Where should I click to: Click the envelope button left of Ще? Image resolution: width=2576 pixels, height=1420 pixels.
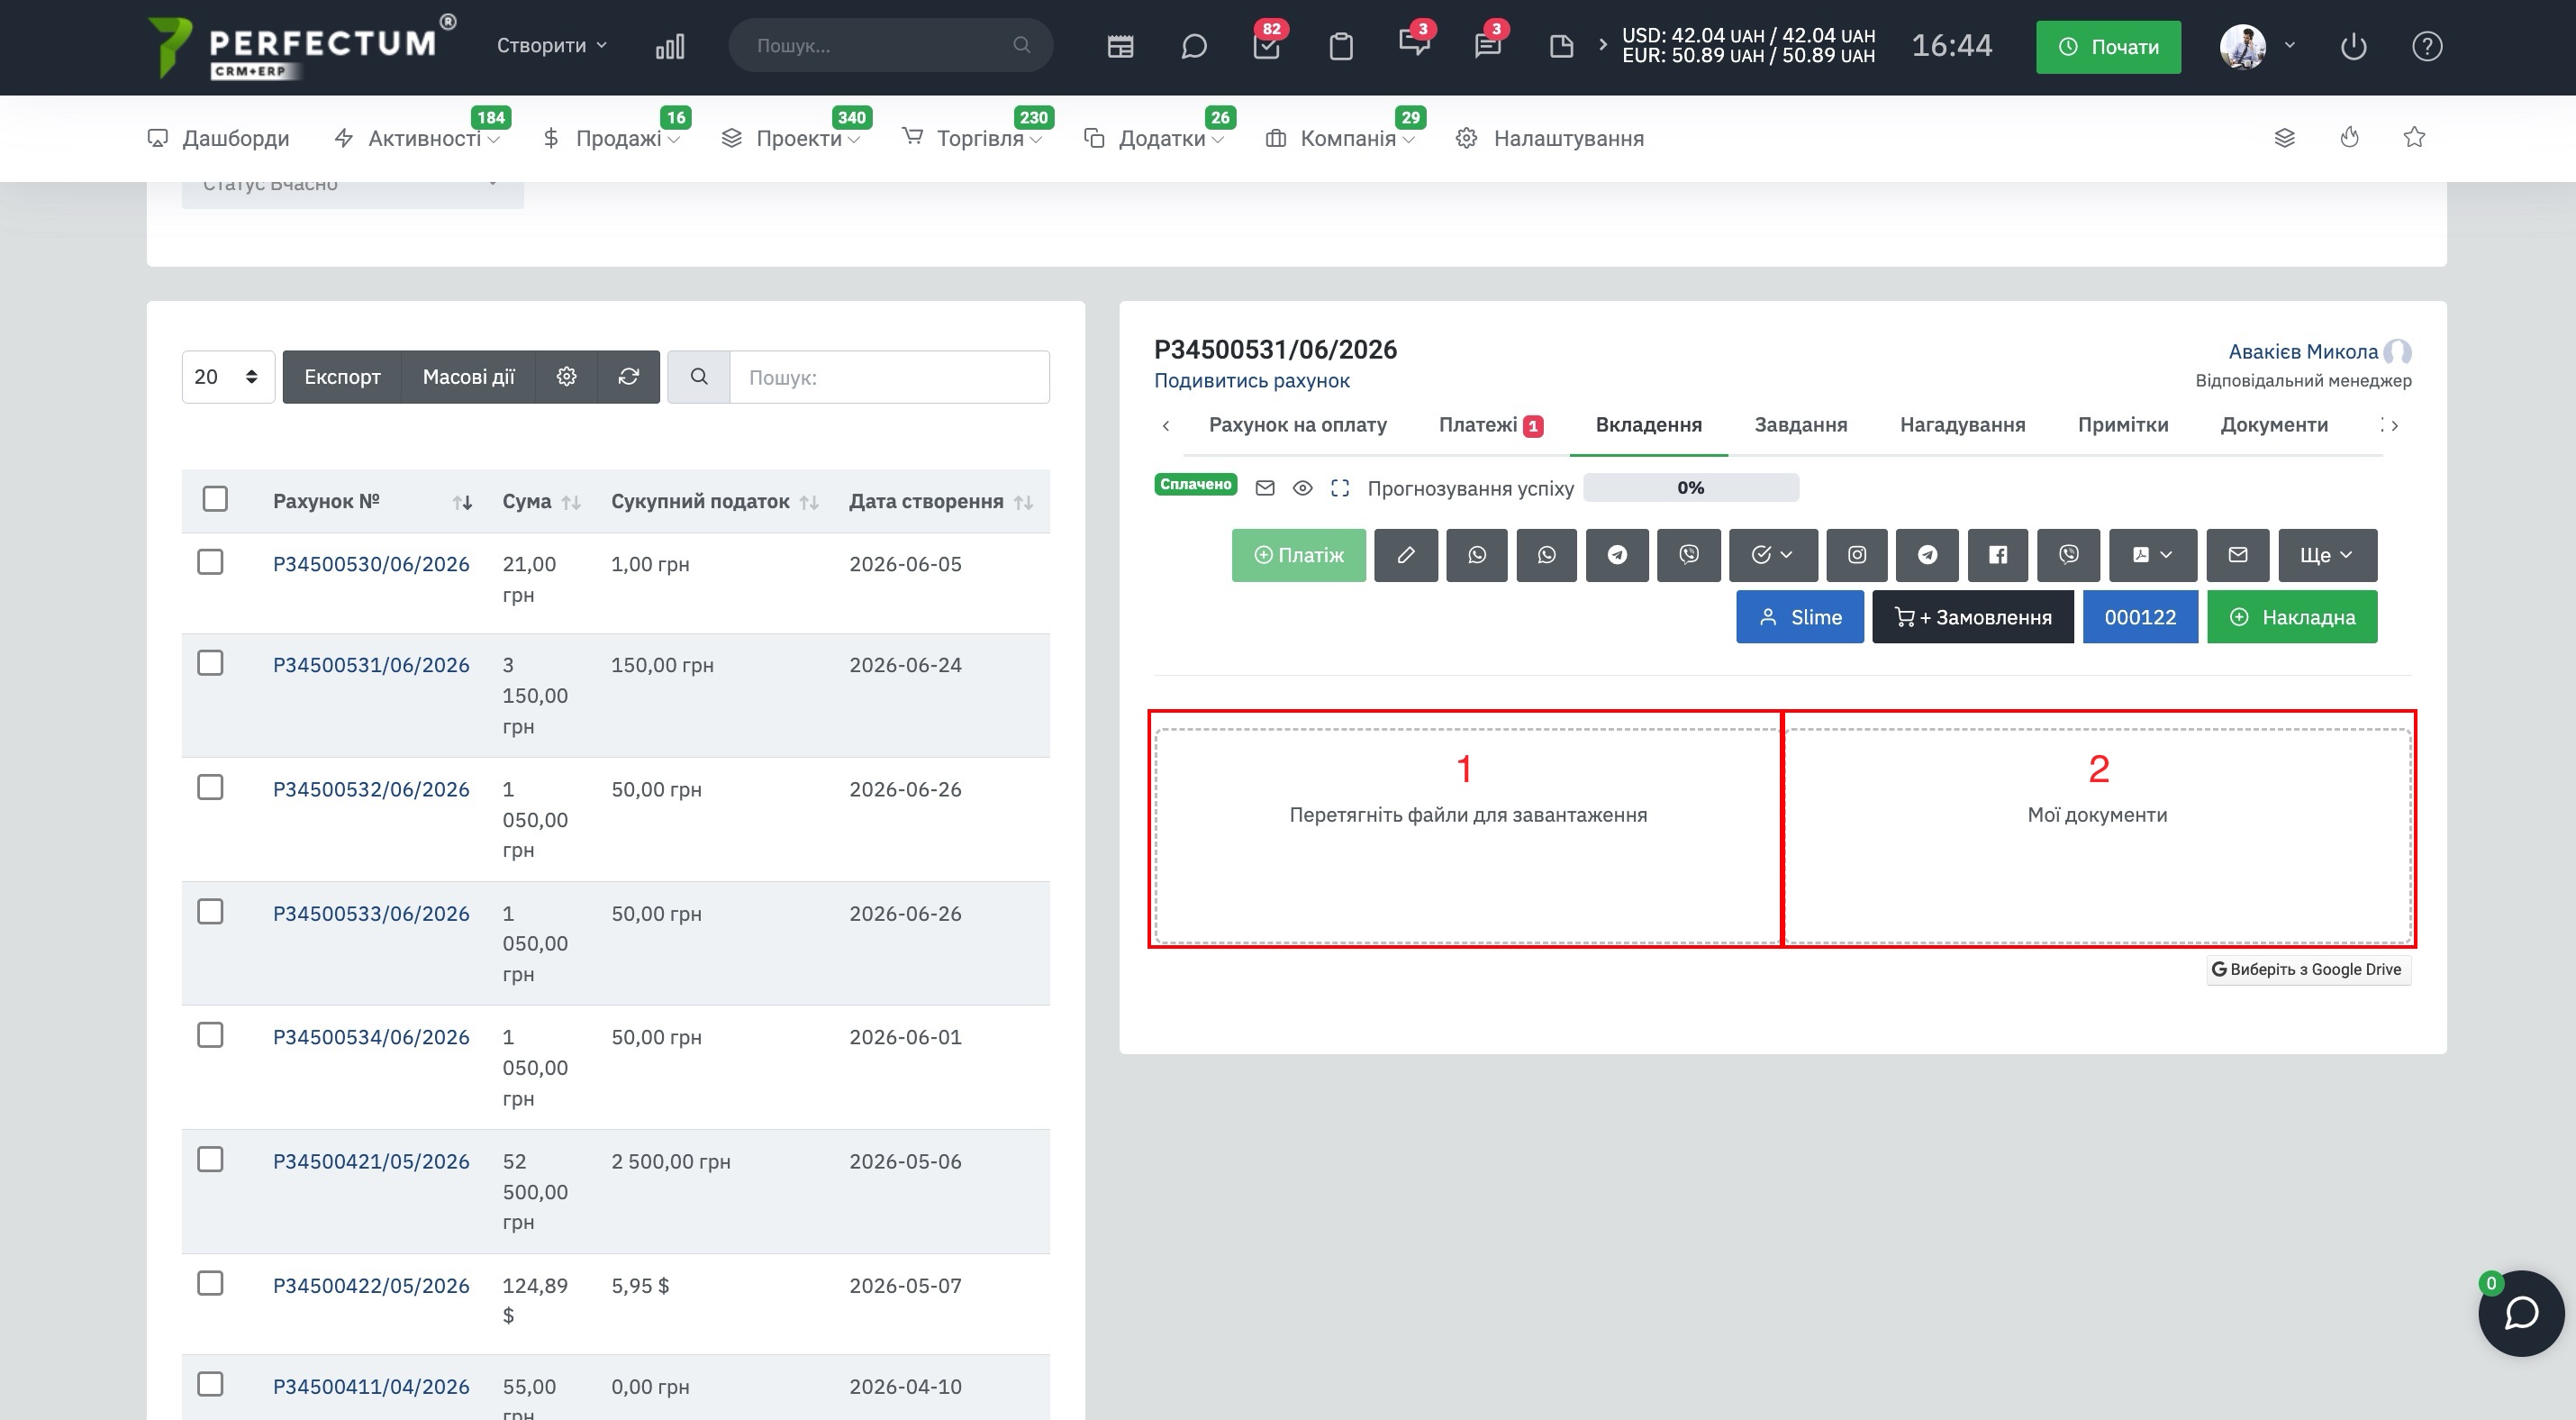pyautogui.click(x=2237, y=555)
